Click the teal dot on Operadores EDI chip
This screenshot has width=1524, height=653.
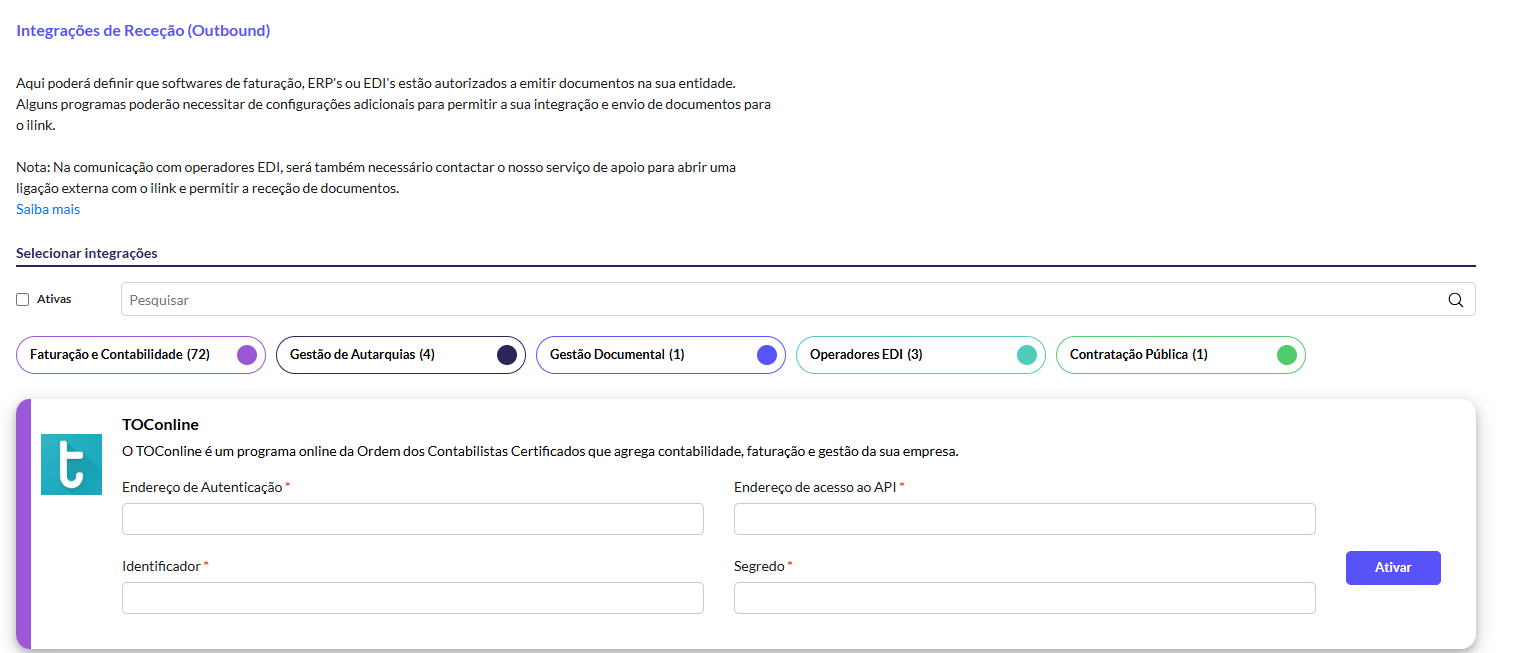pyautogui.click(x=1026, y=354)
